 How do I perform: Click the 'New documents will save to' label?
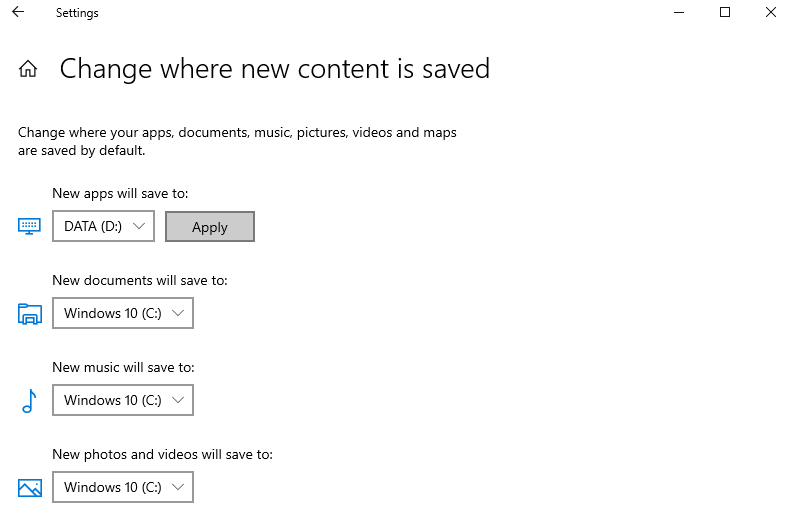140,280
